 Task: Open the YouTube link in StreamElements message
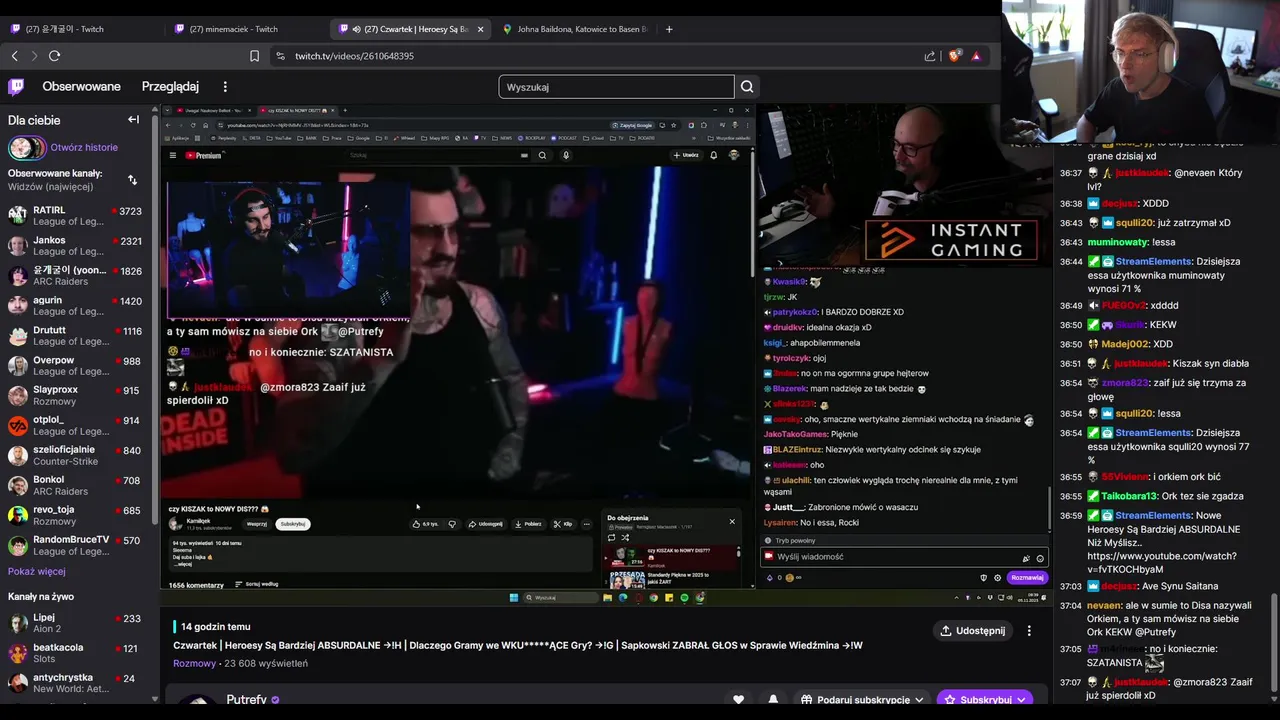(x=1162, y=562)
